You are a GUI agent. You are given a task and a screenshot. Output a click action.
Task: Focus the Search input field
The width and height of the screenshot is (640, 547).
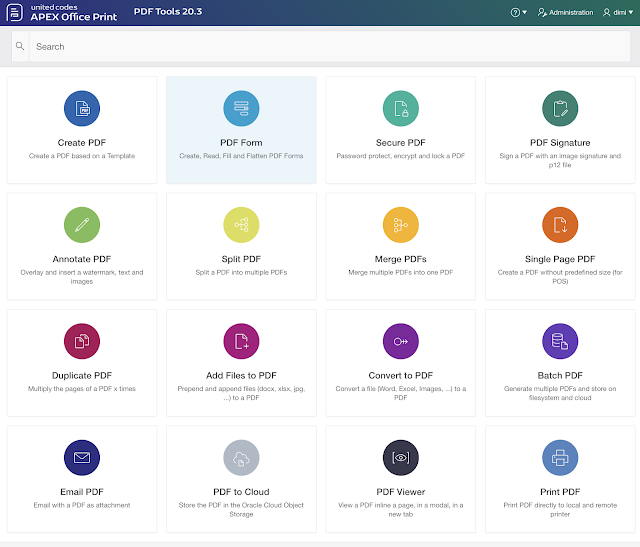coord(330,47)
